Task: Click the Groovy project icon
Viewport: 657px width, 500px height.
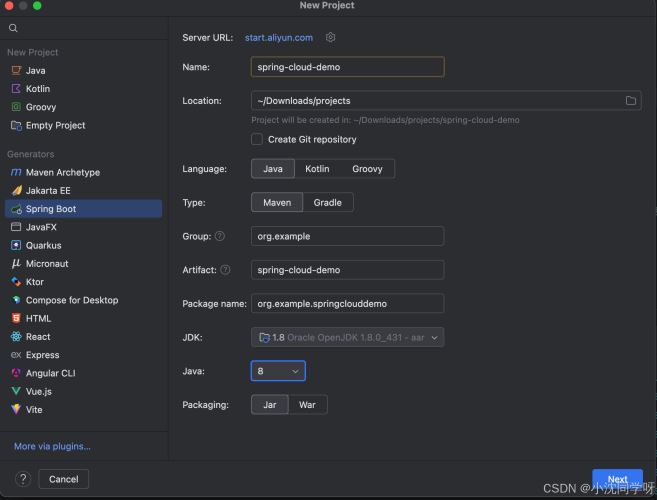Action: pos(16,107)
